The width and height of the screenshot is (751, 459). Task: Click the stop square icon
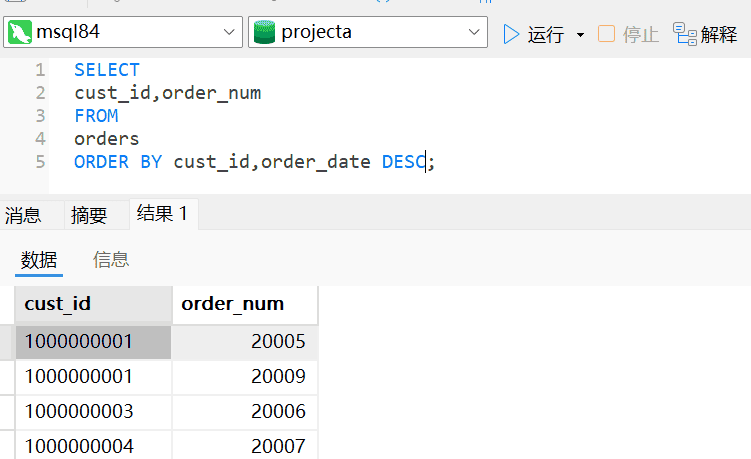(x=606, y=34)
